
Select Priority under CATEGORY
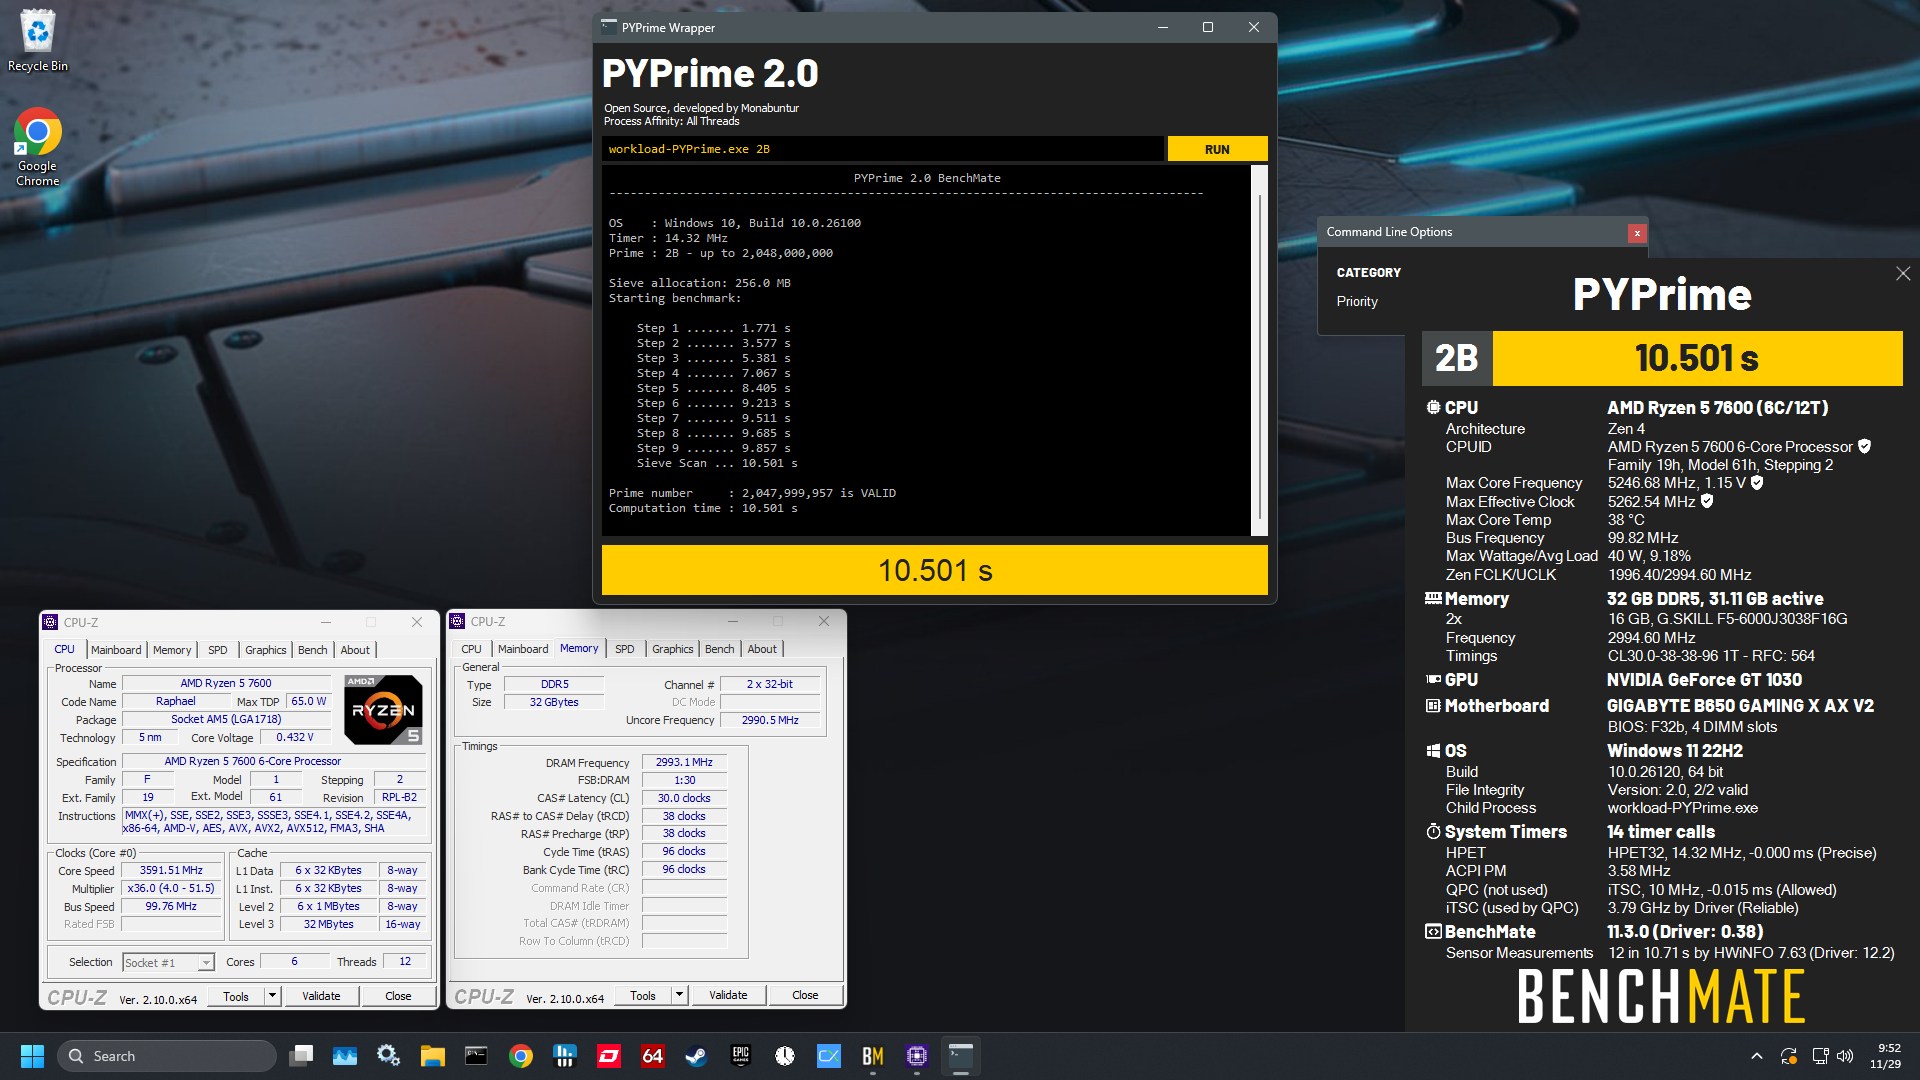(x=1357, y=301)
